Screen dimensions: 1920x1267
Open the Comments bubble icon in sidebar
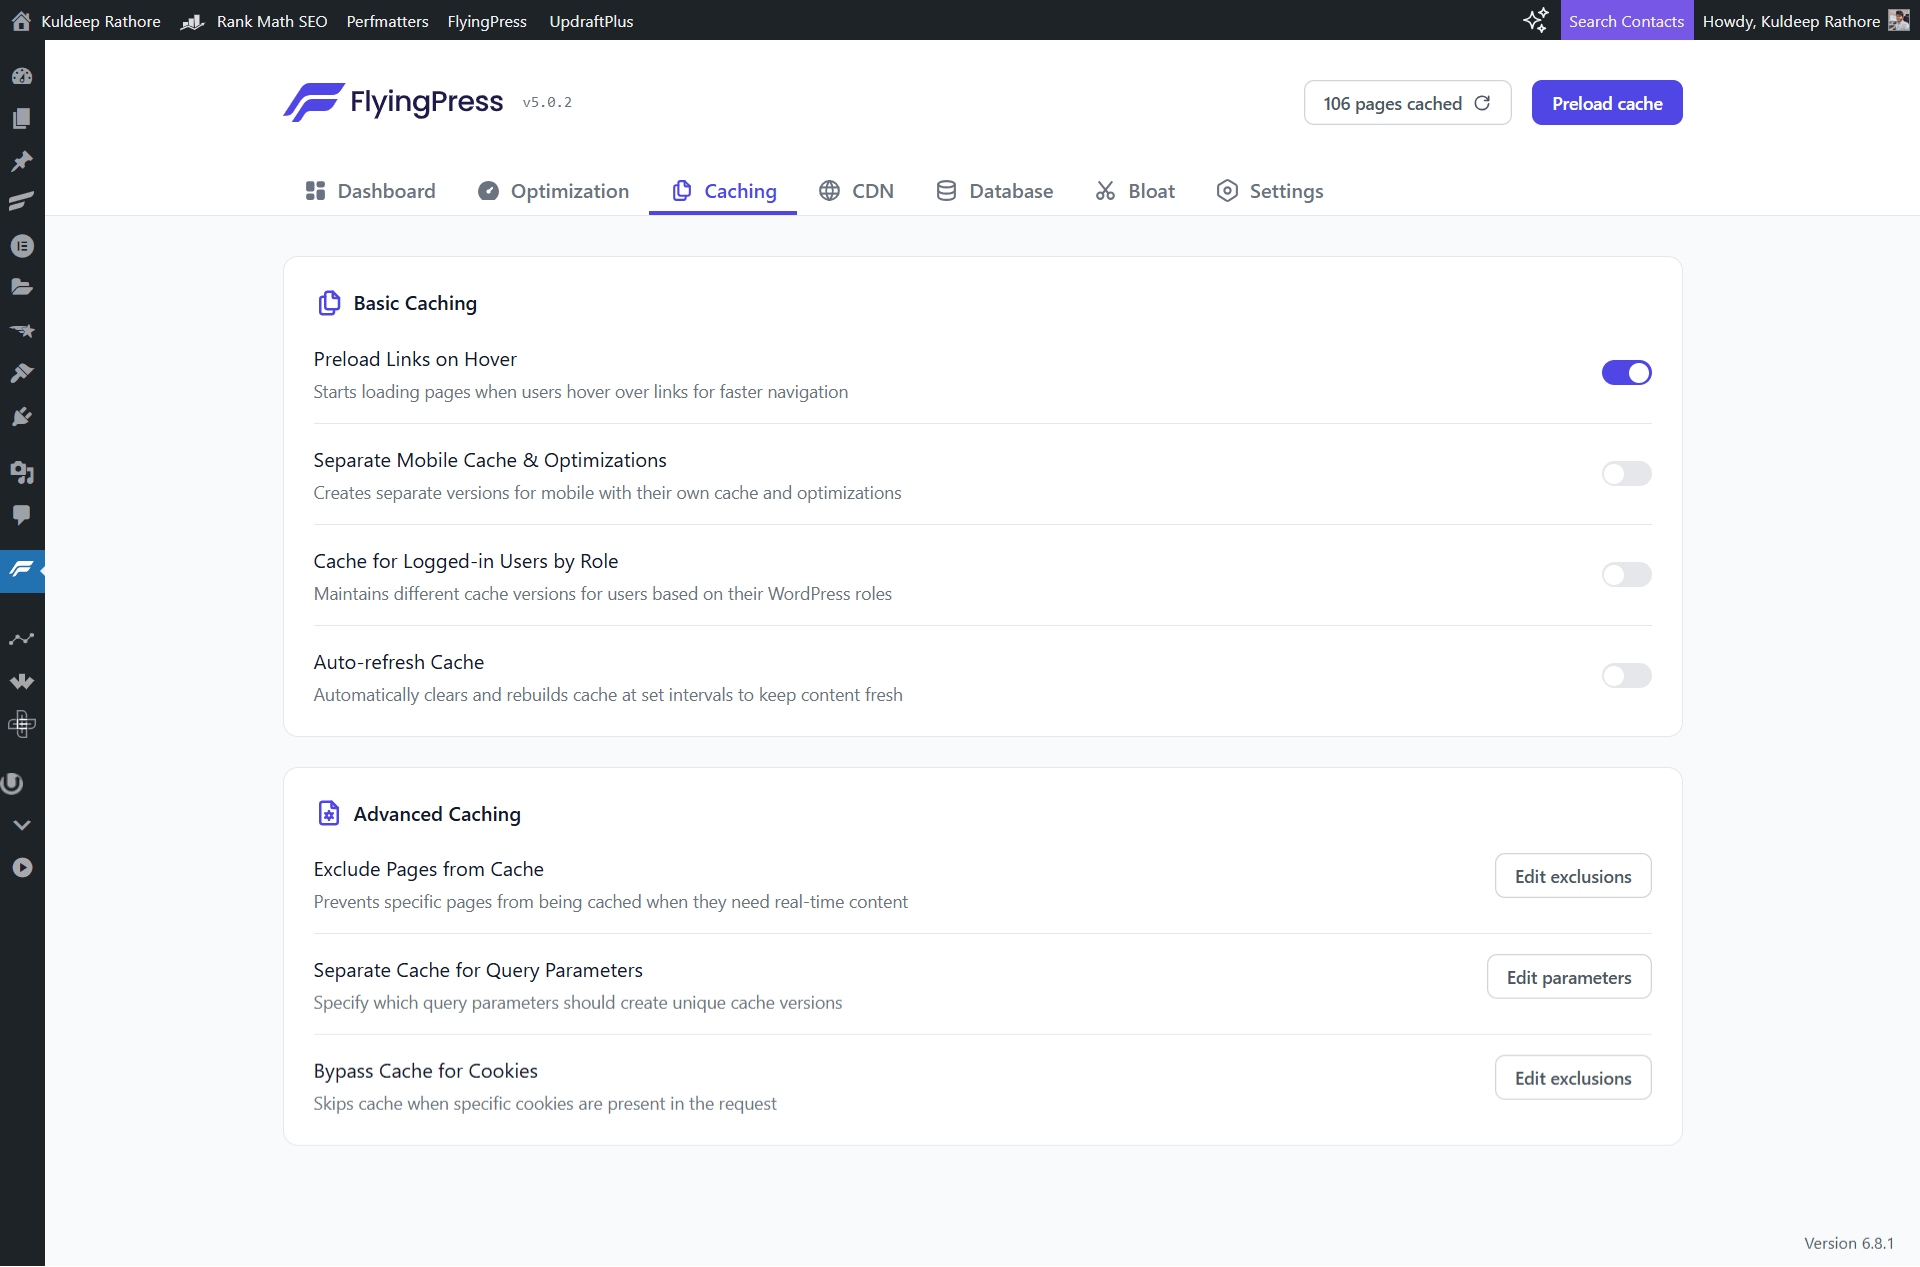[22, 515]
